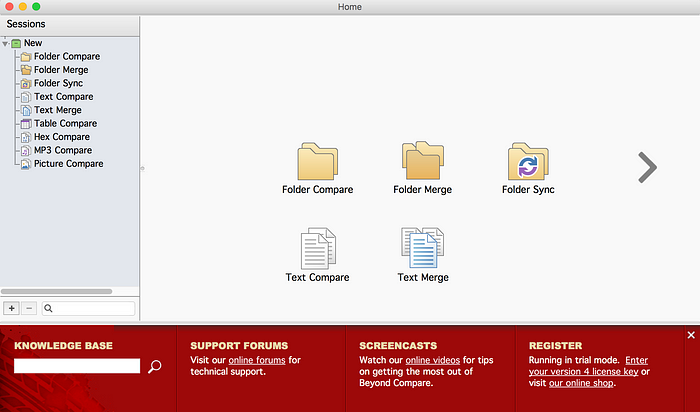Click the green zoom window button
Screen dimensions: 700x412
click(x=36, y=7)
